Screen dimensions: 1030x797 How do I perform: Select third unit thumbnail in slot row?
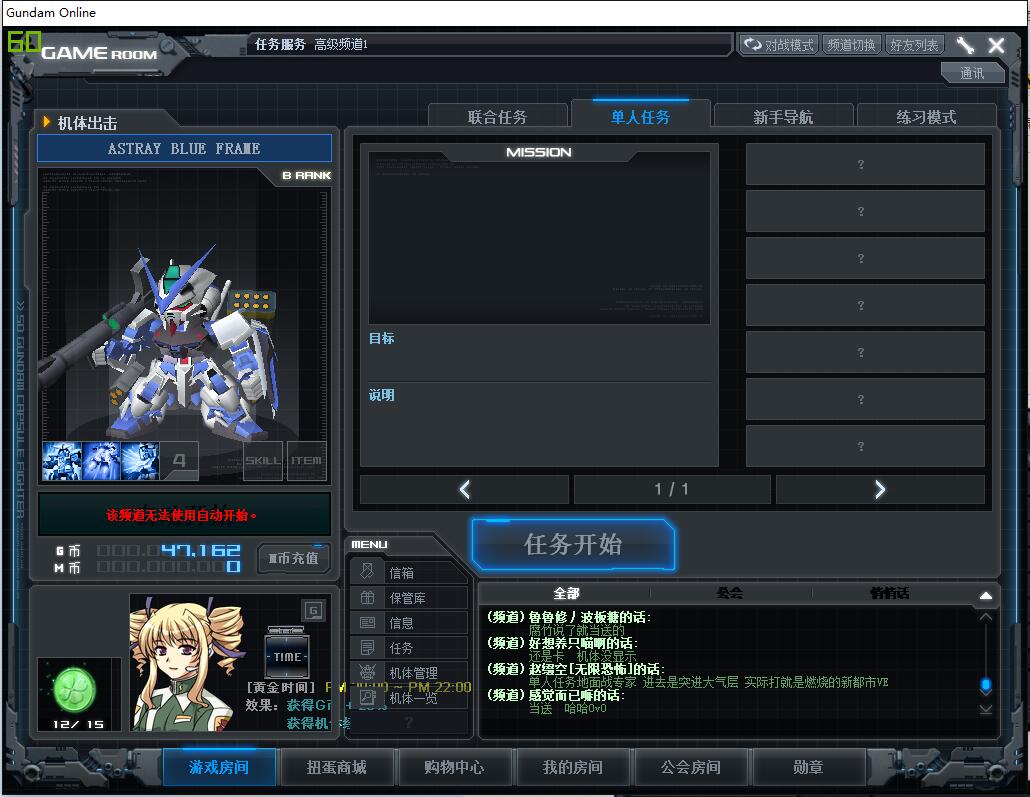coord(140,461)
